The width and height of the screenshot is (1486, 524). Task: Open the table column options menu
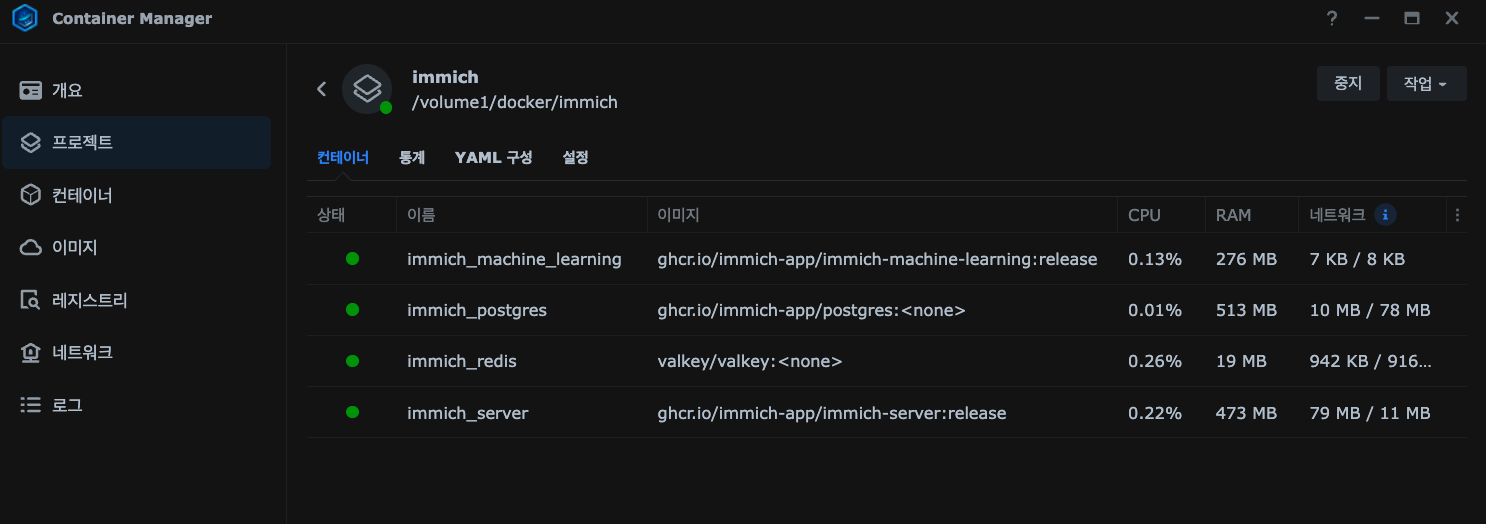1457,215
